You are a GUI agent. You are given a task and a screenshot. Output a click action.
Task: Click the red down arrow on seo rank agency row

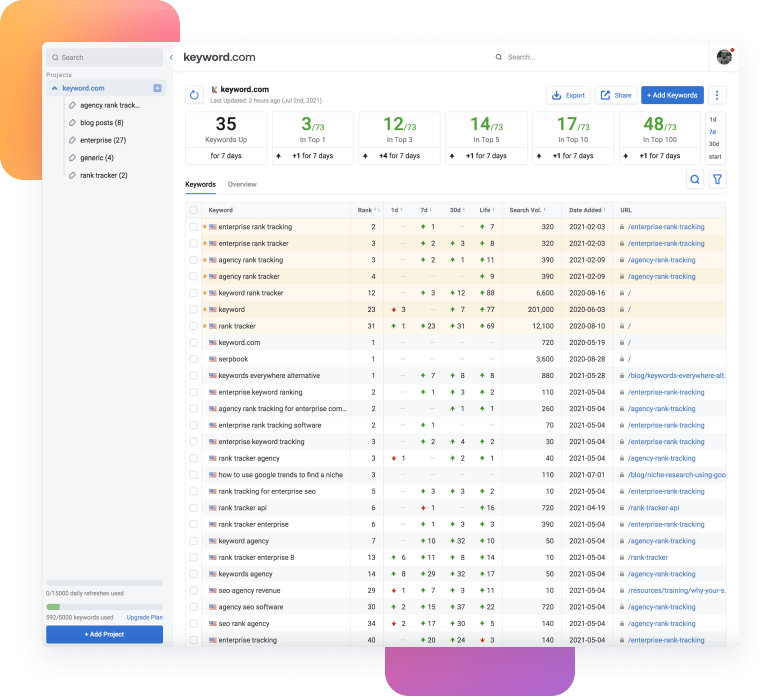pos(394,624)
